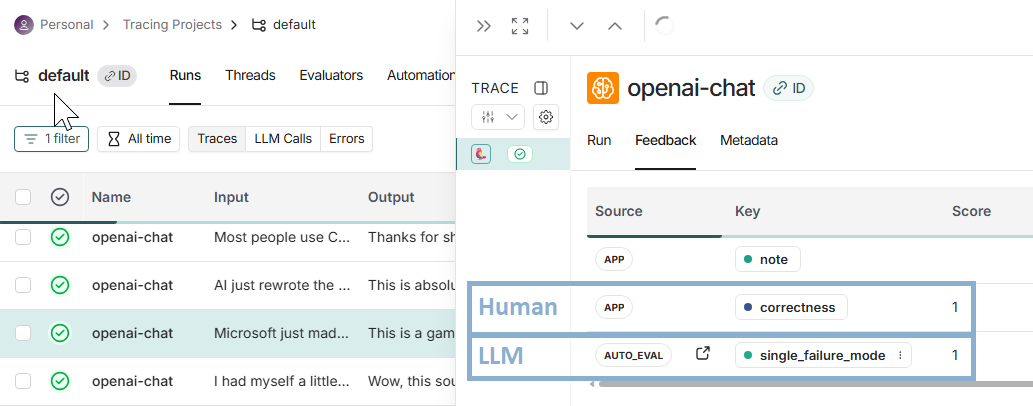Click the correctness feedback key tag
The width and height of the screenshot is (1033, 406).
(x=791, y=308)
